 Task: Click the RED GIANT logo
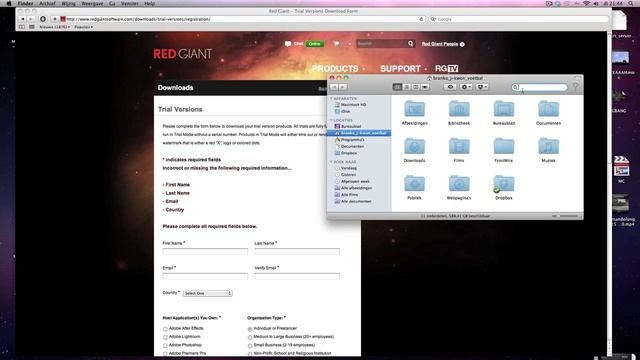pos(182,54)
